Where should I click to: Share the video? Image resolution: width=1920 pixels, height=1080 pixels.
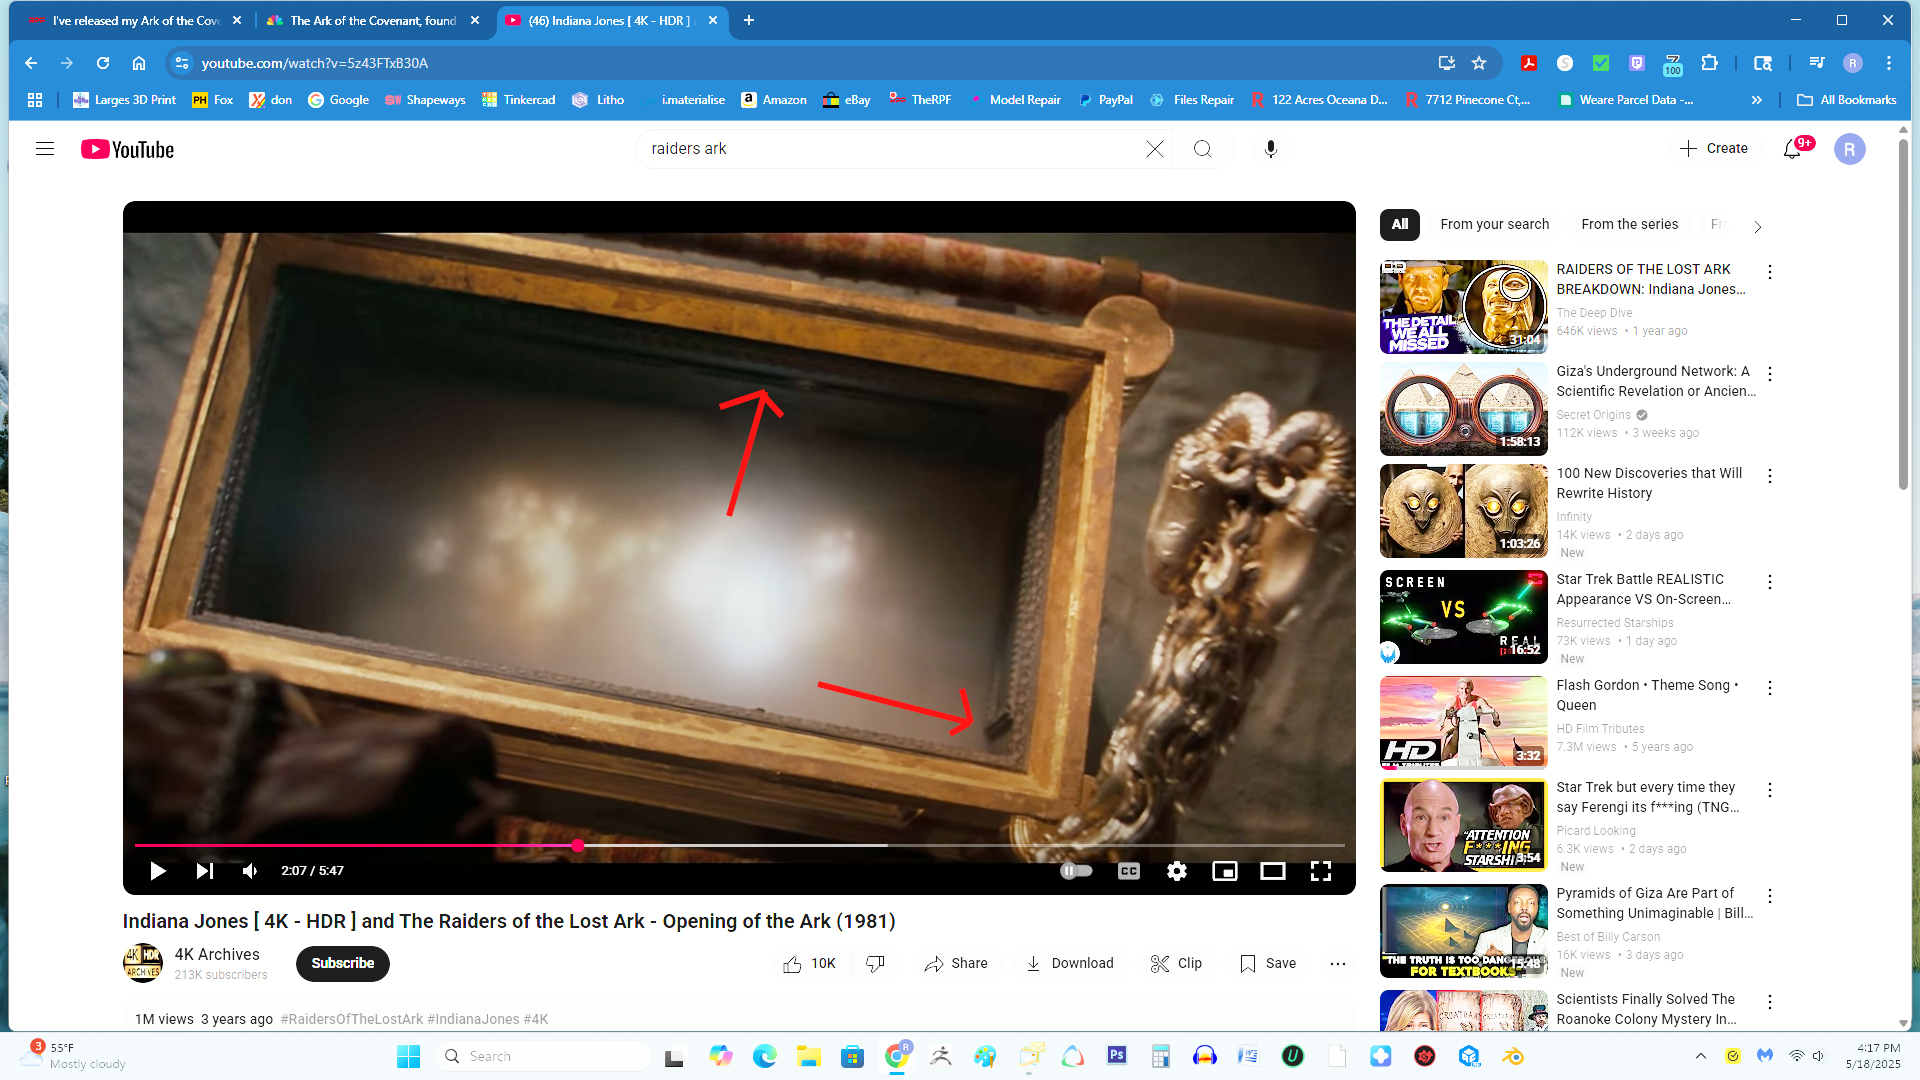[956, 963]
